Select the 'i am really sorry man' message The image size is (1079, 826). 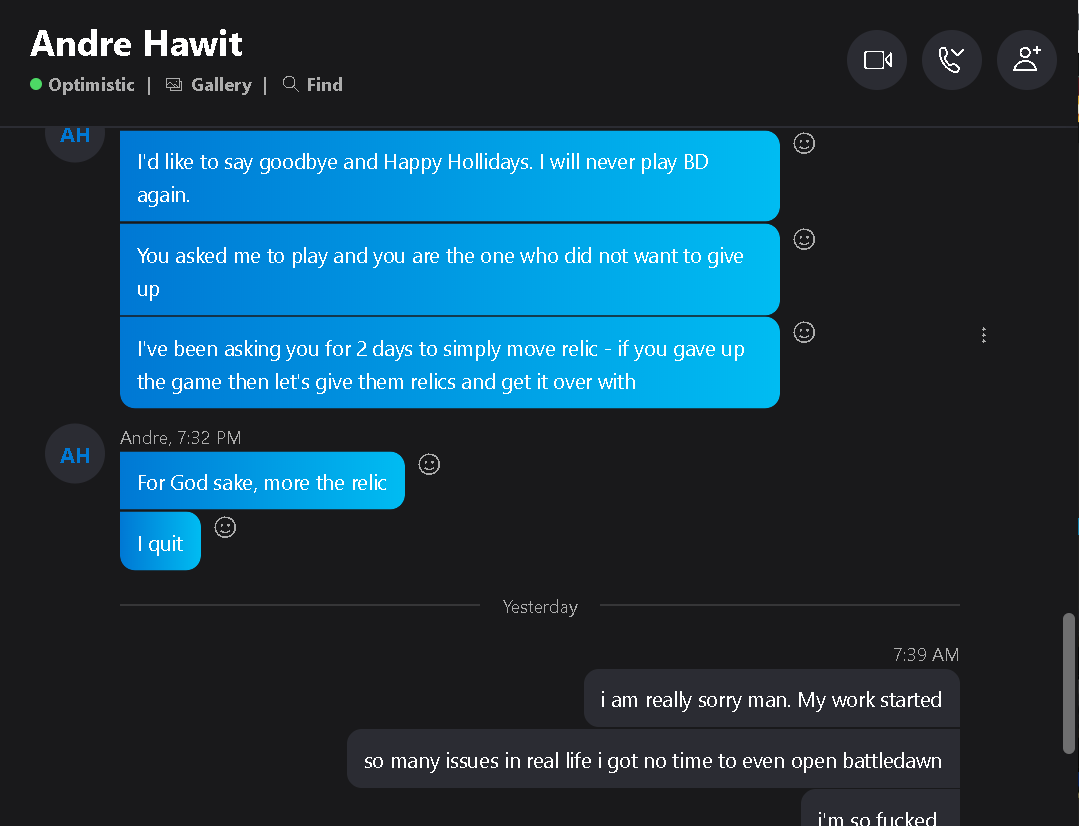coord(771,699)
